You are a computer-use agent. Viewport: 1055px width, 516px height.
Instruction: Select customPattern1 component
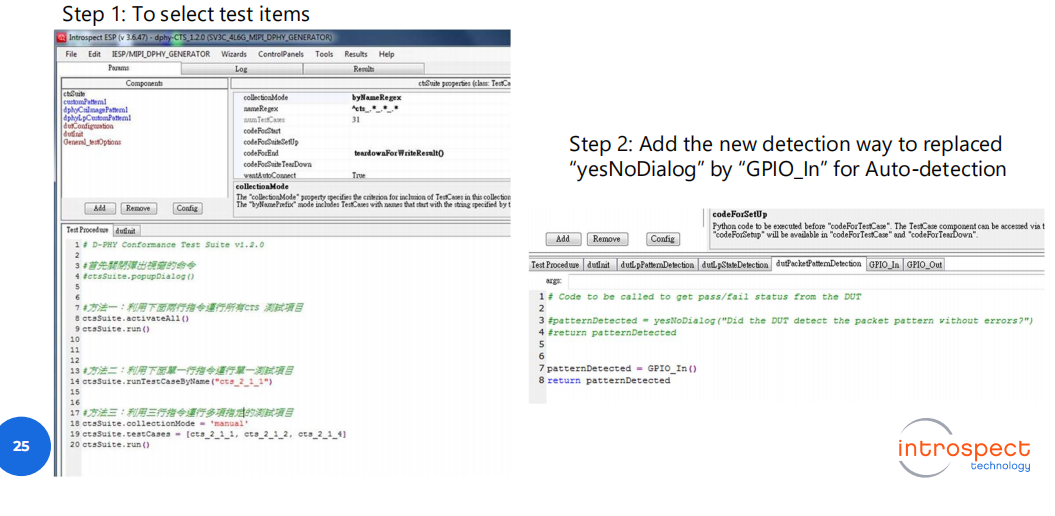pos(85,101)
